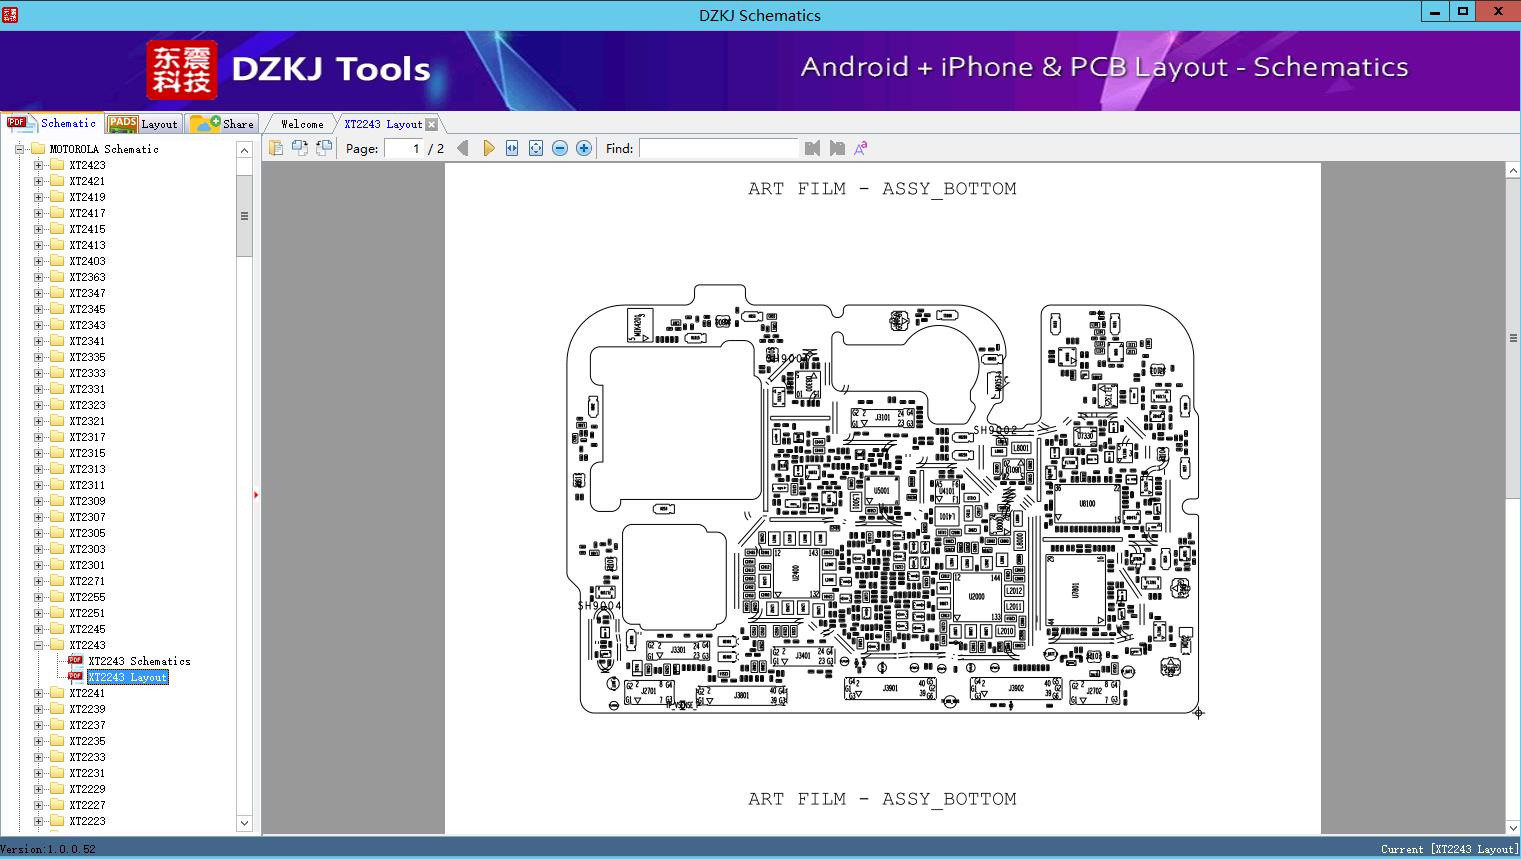Open XT2243 Schematics document
Screen dimensions: 1521x859
pyautogui.click(x=139, y=661)
